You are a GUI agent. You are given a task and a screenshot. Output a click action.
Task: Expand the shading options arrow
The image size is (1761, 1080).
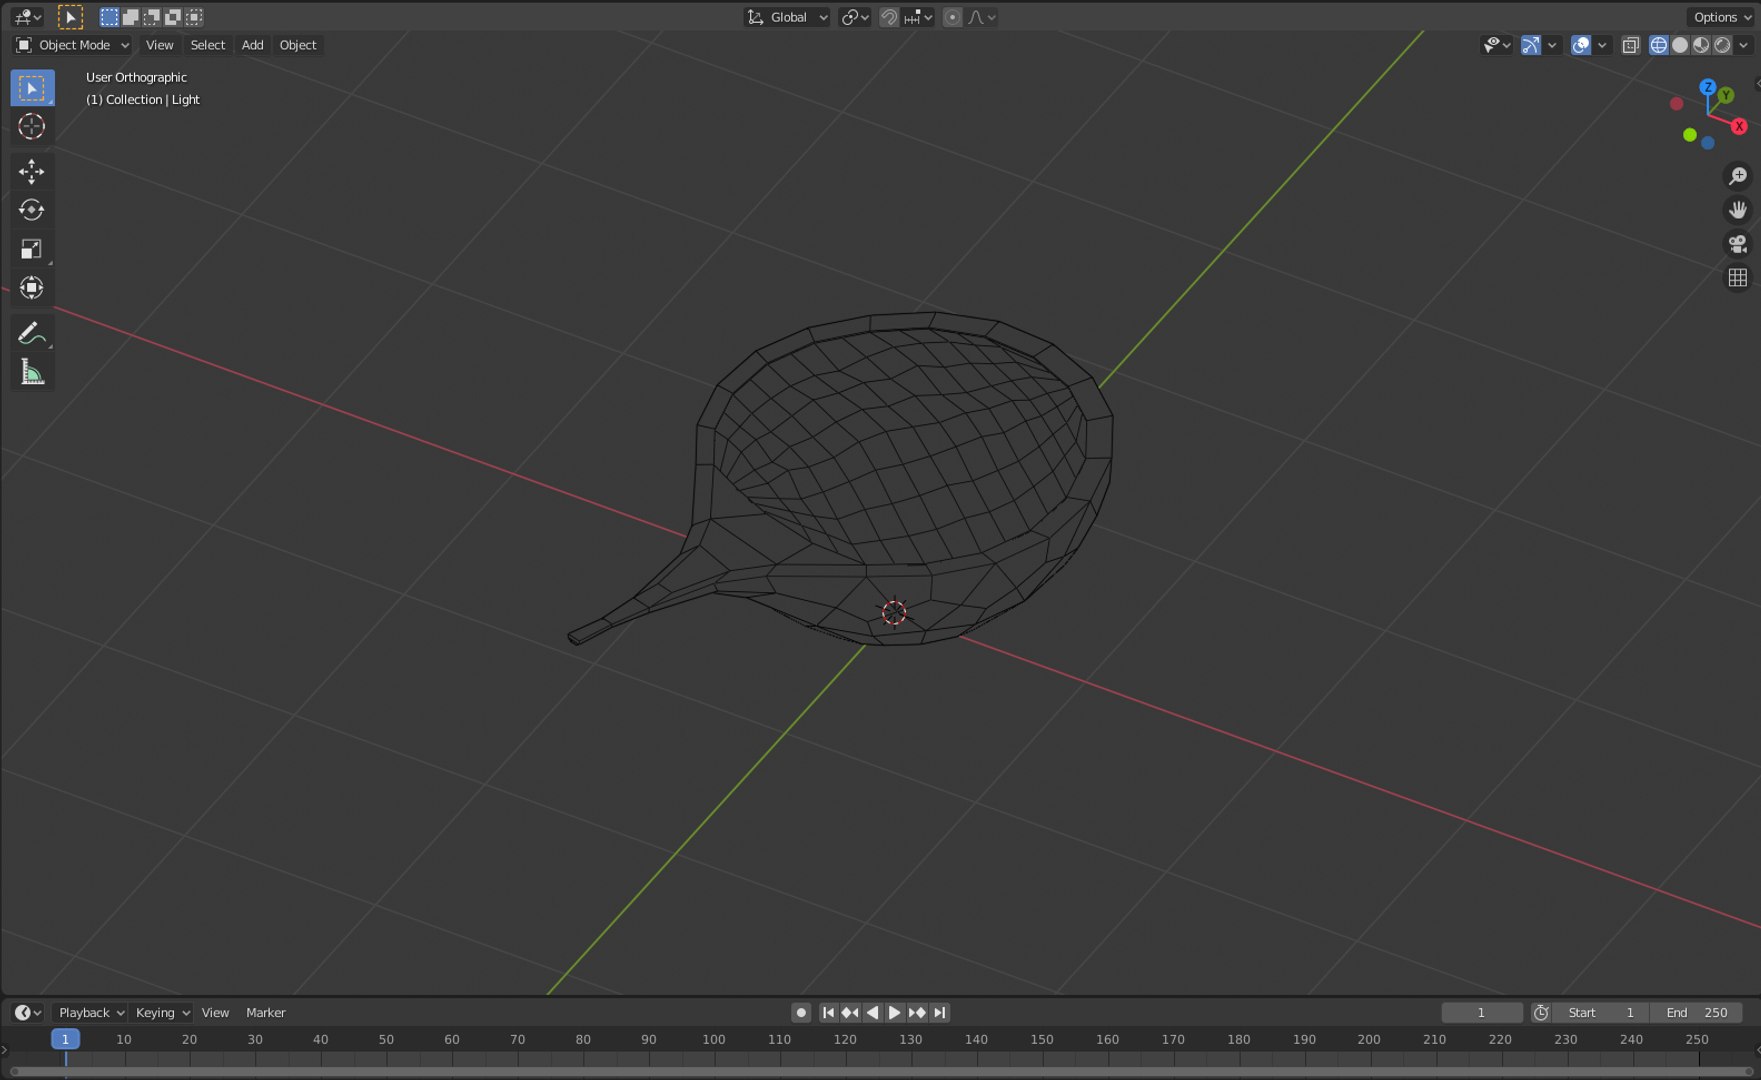1743,45
